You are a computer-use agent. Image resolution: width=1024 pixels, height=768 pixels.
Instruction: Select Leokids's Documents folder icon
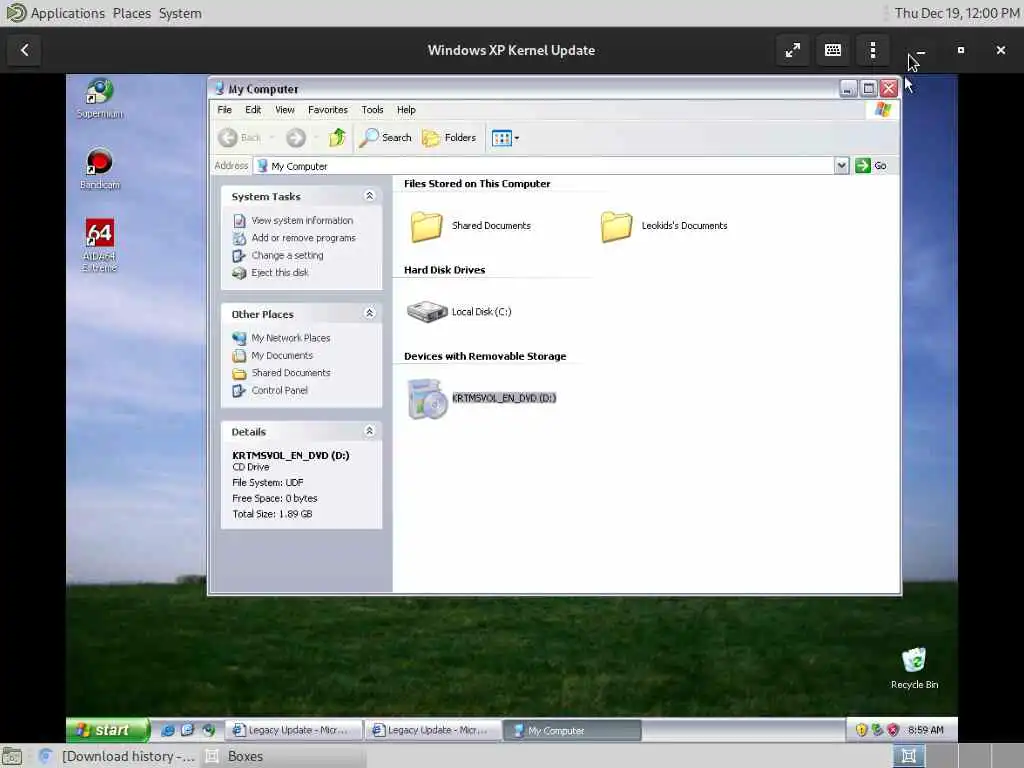(616, 226)
